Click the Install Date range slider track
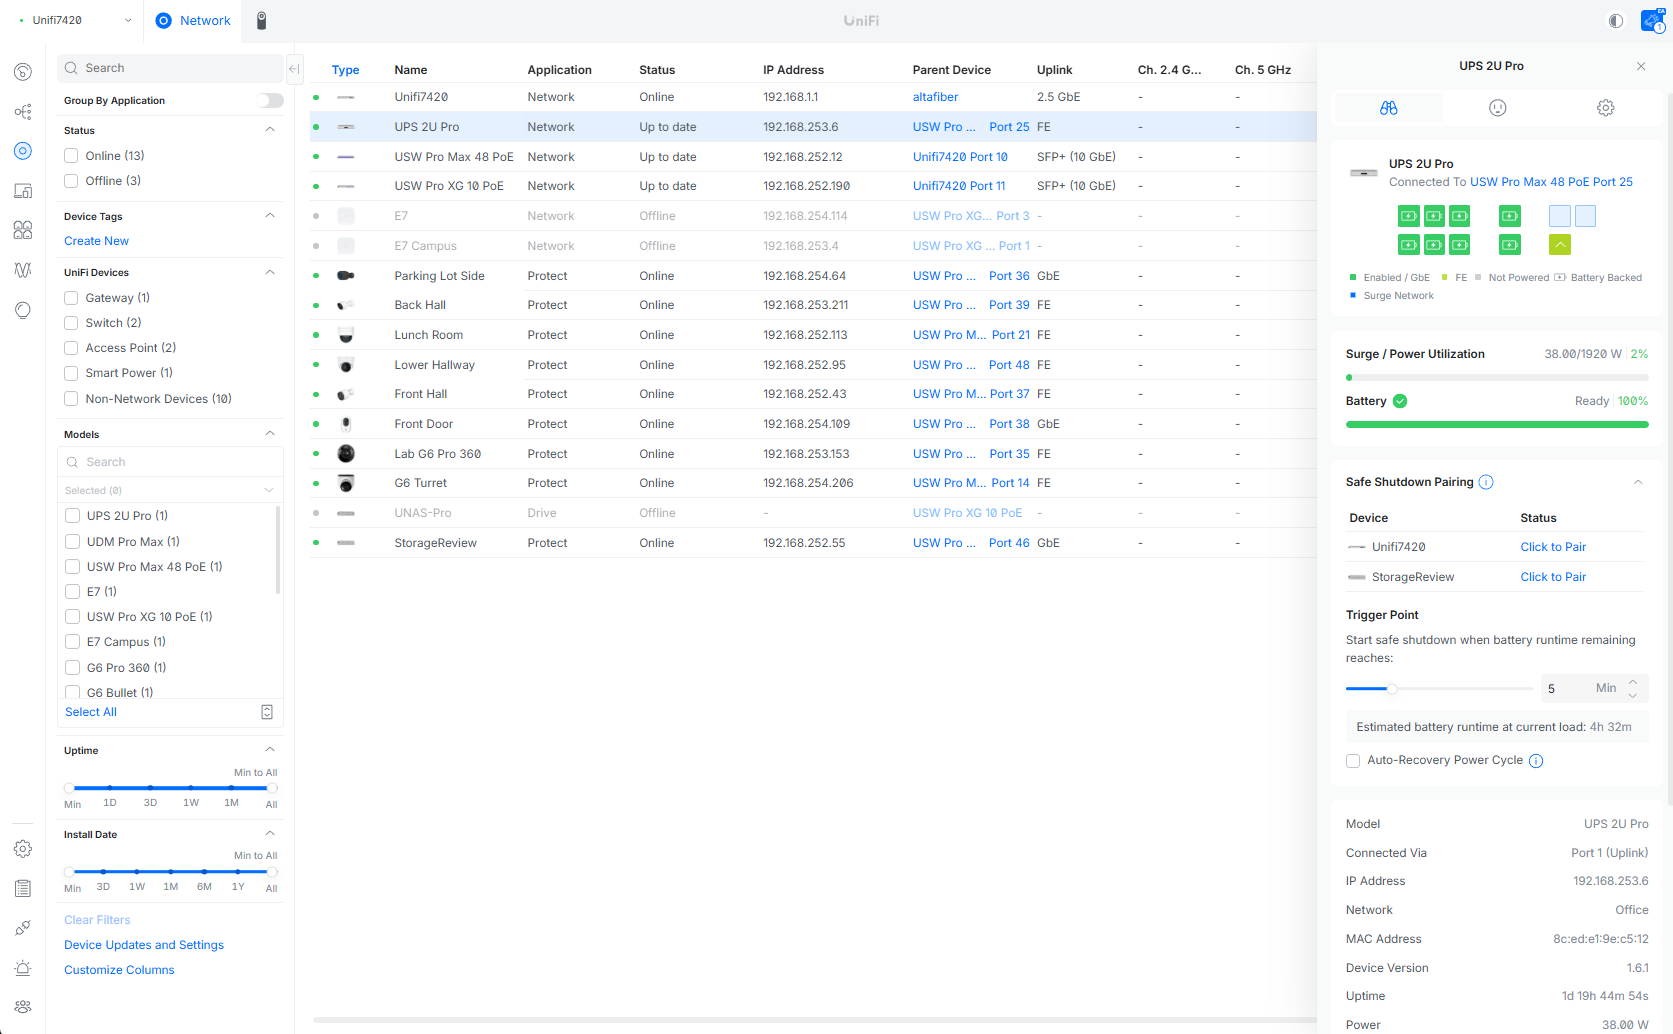 [170, 872]
